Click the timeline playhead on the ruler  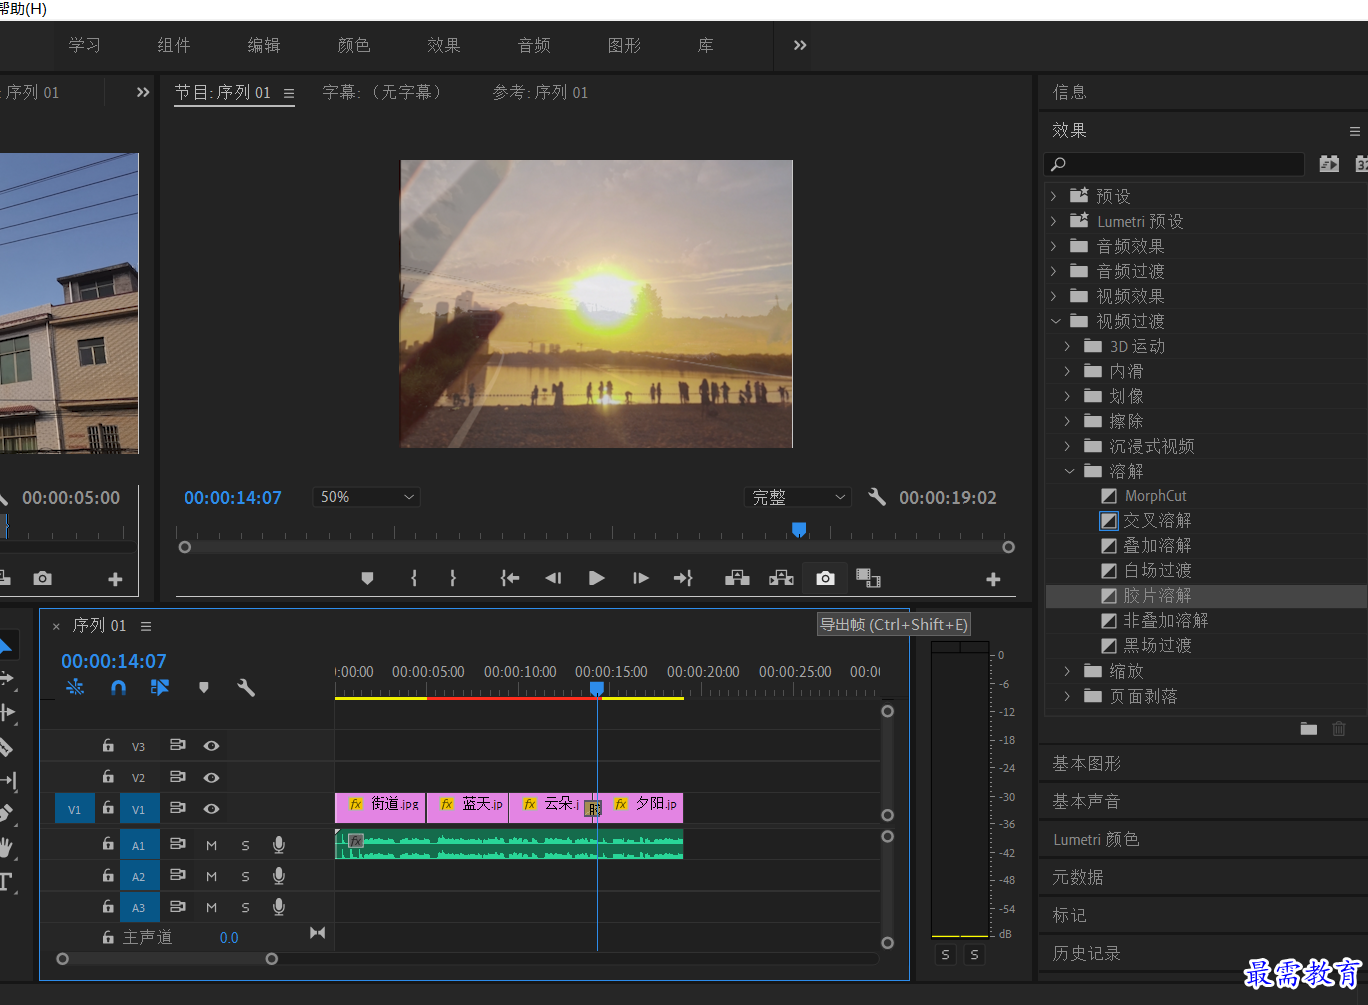click(x=597, y=689)
